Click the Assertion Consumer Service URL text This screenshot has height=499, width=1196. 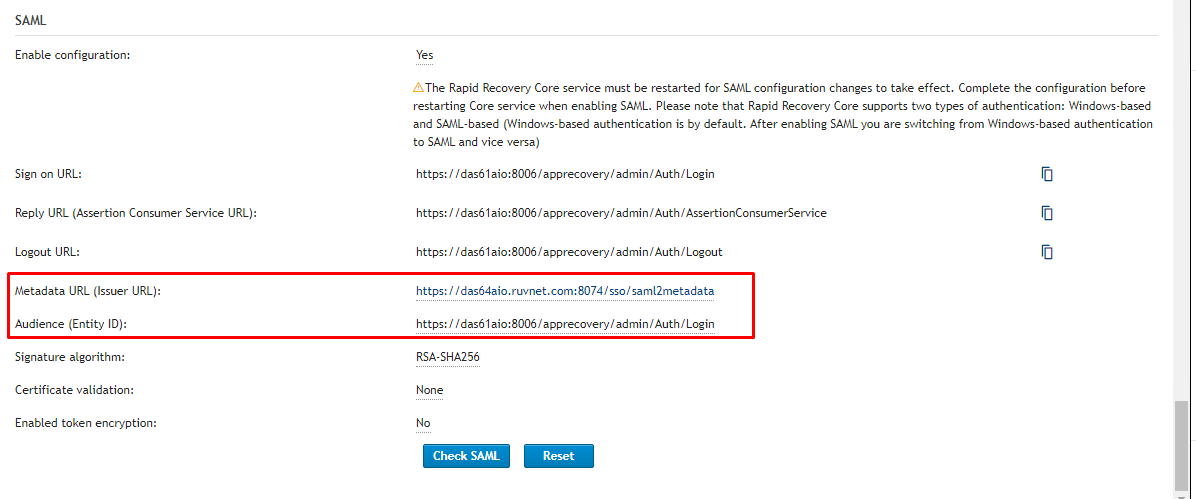coord(621,213)
